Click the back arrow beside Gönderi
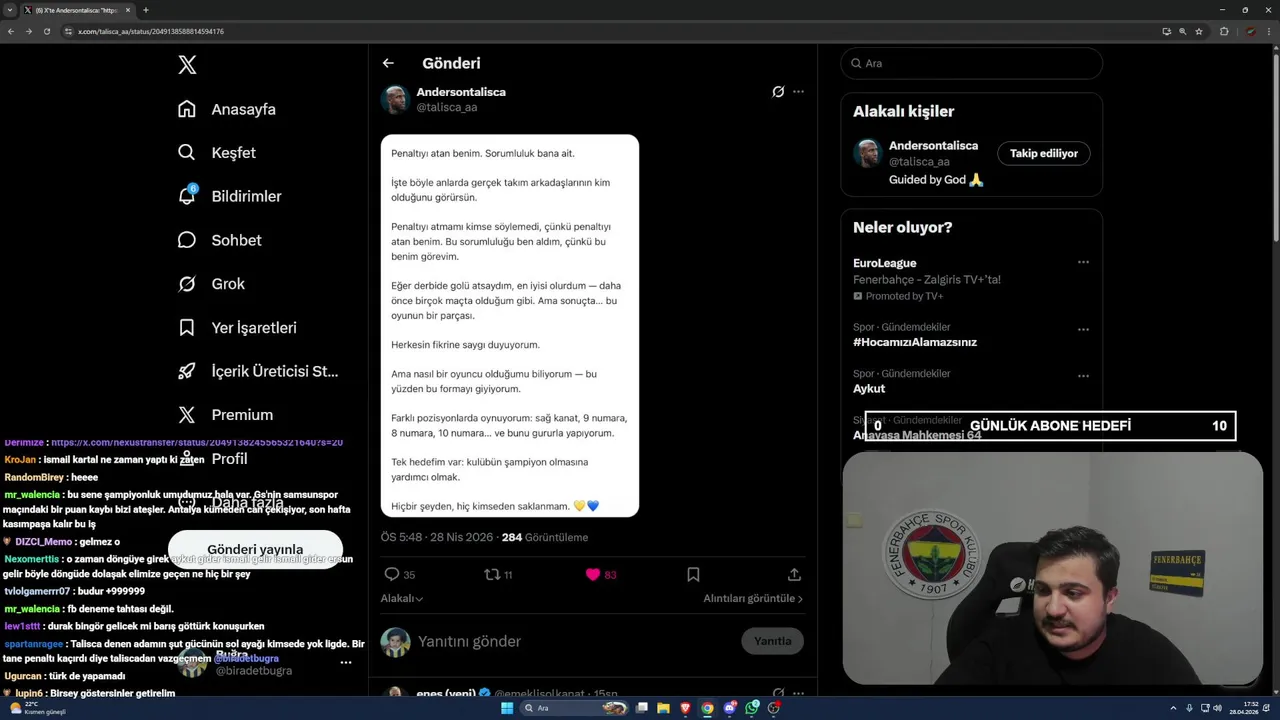The image size is (1280, 720). [388, 63]
